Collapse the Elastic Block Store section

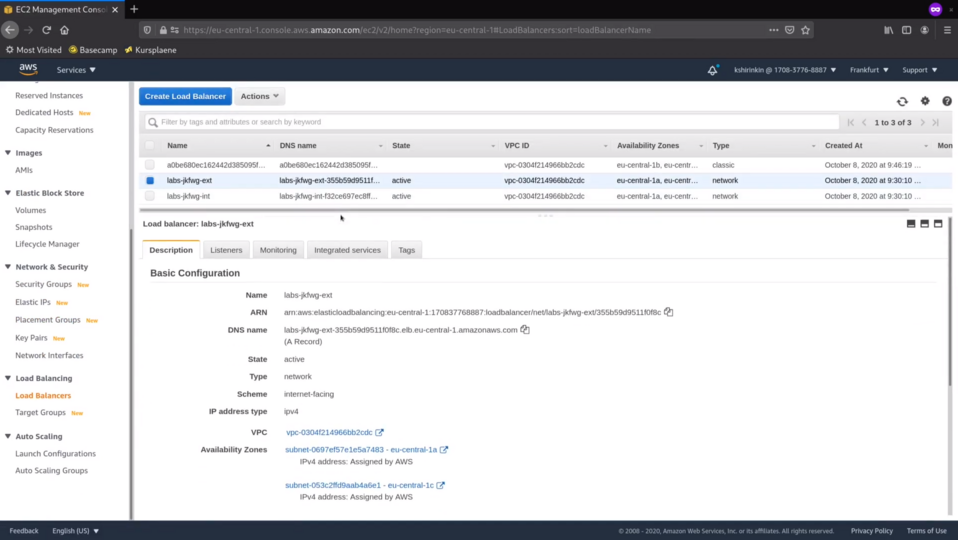point(8,193)
